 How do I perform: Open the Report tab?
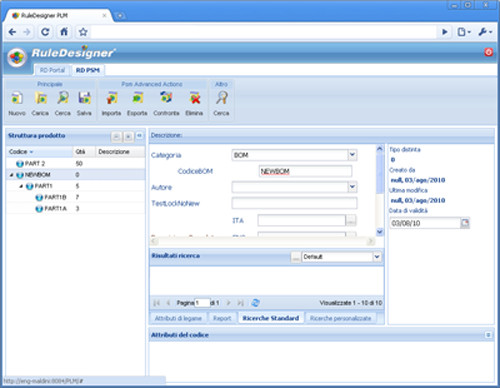click(222, 318)
